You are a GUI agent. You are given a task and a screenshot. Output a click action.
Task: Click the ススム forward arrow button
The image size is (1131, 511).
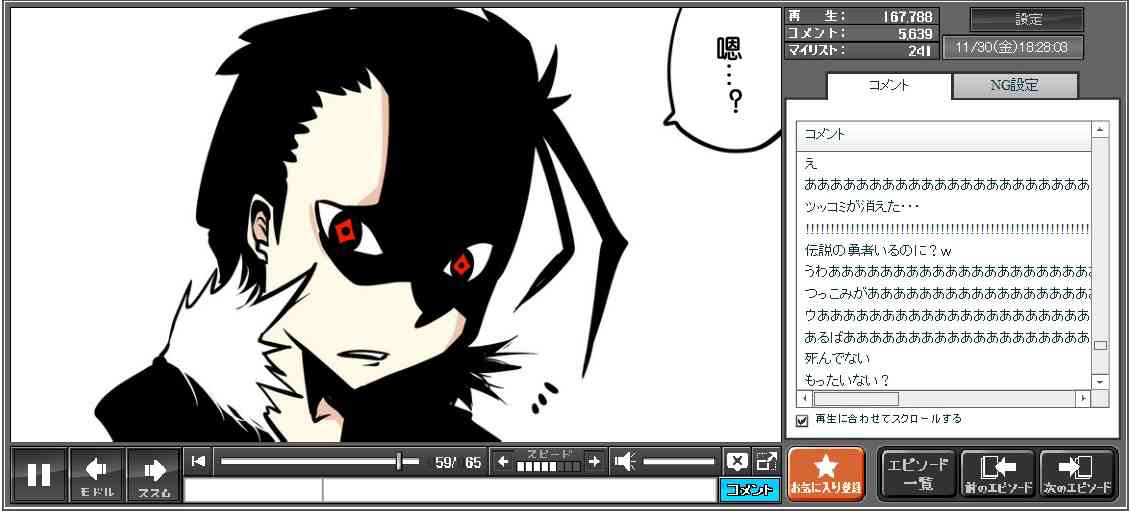(154, 474)
